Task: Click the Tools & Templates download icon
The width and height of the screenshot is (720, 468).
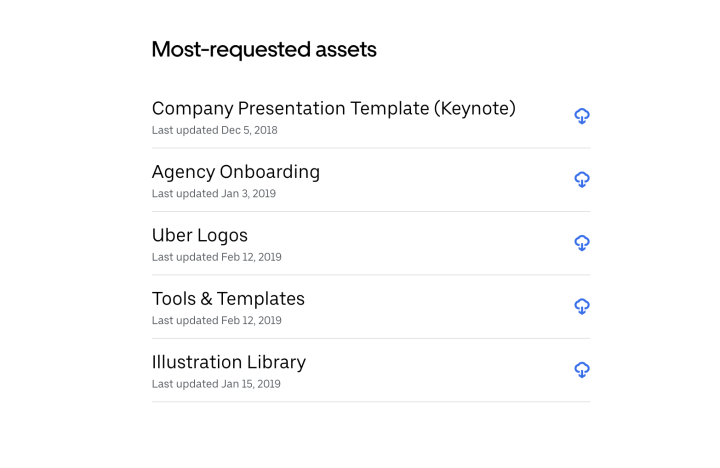Action: click(x=582, y=306)
